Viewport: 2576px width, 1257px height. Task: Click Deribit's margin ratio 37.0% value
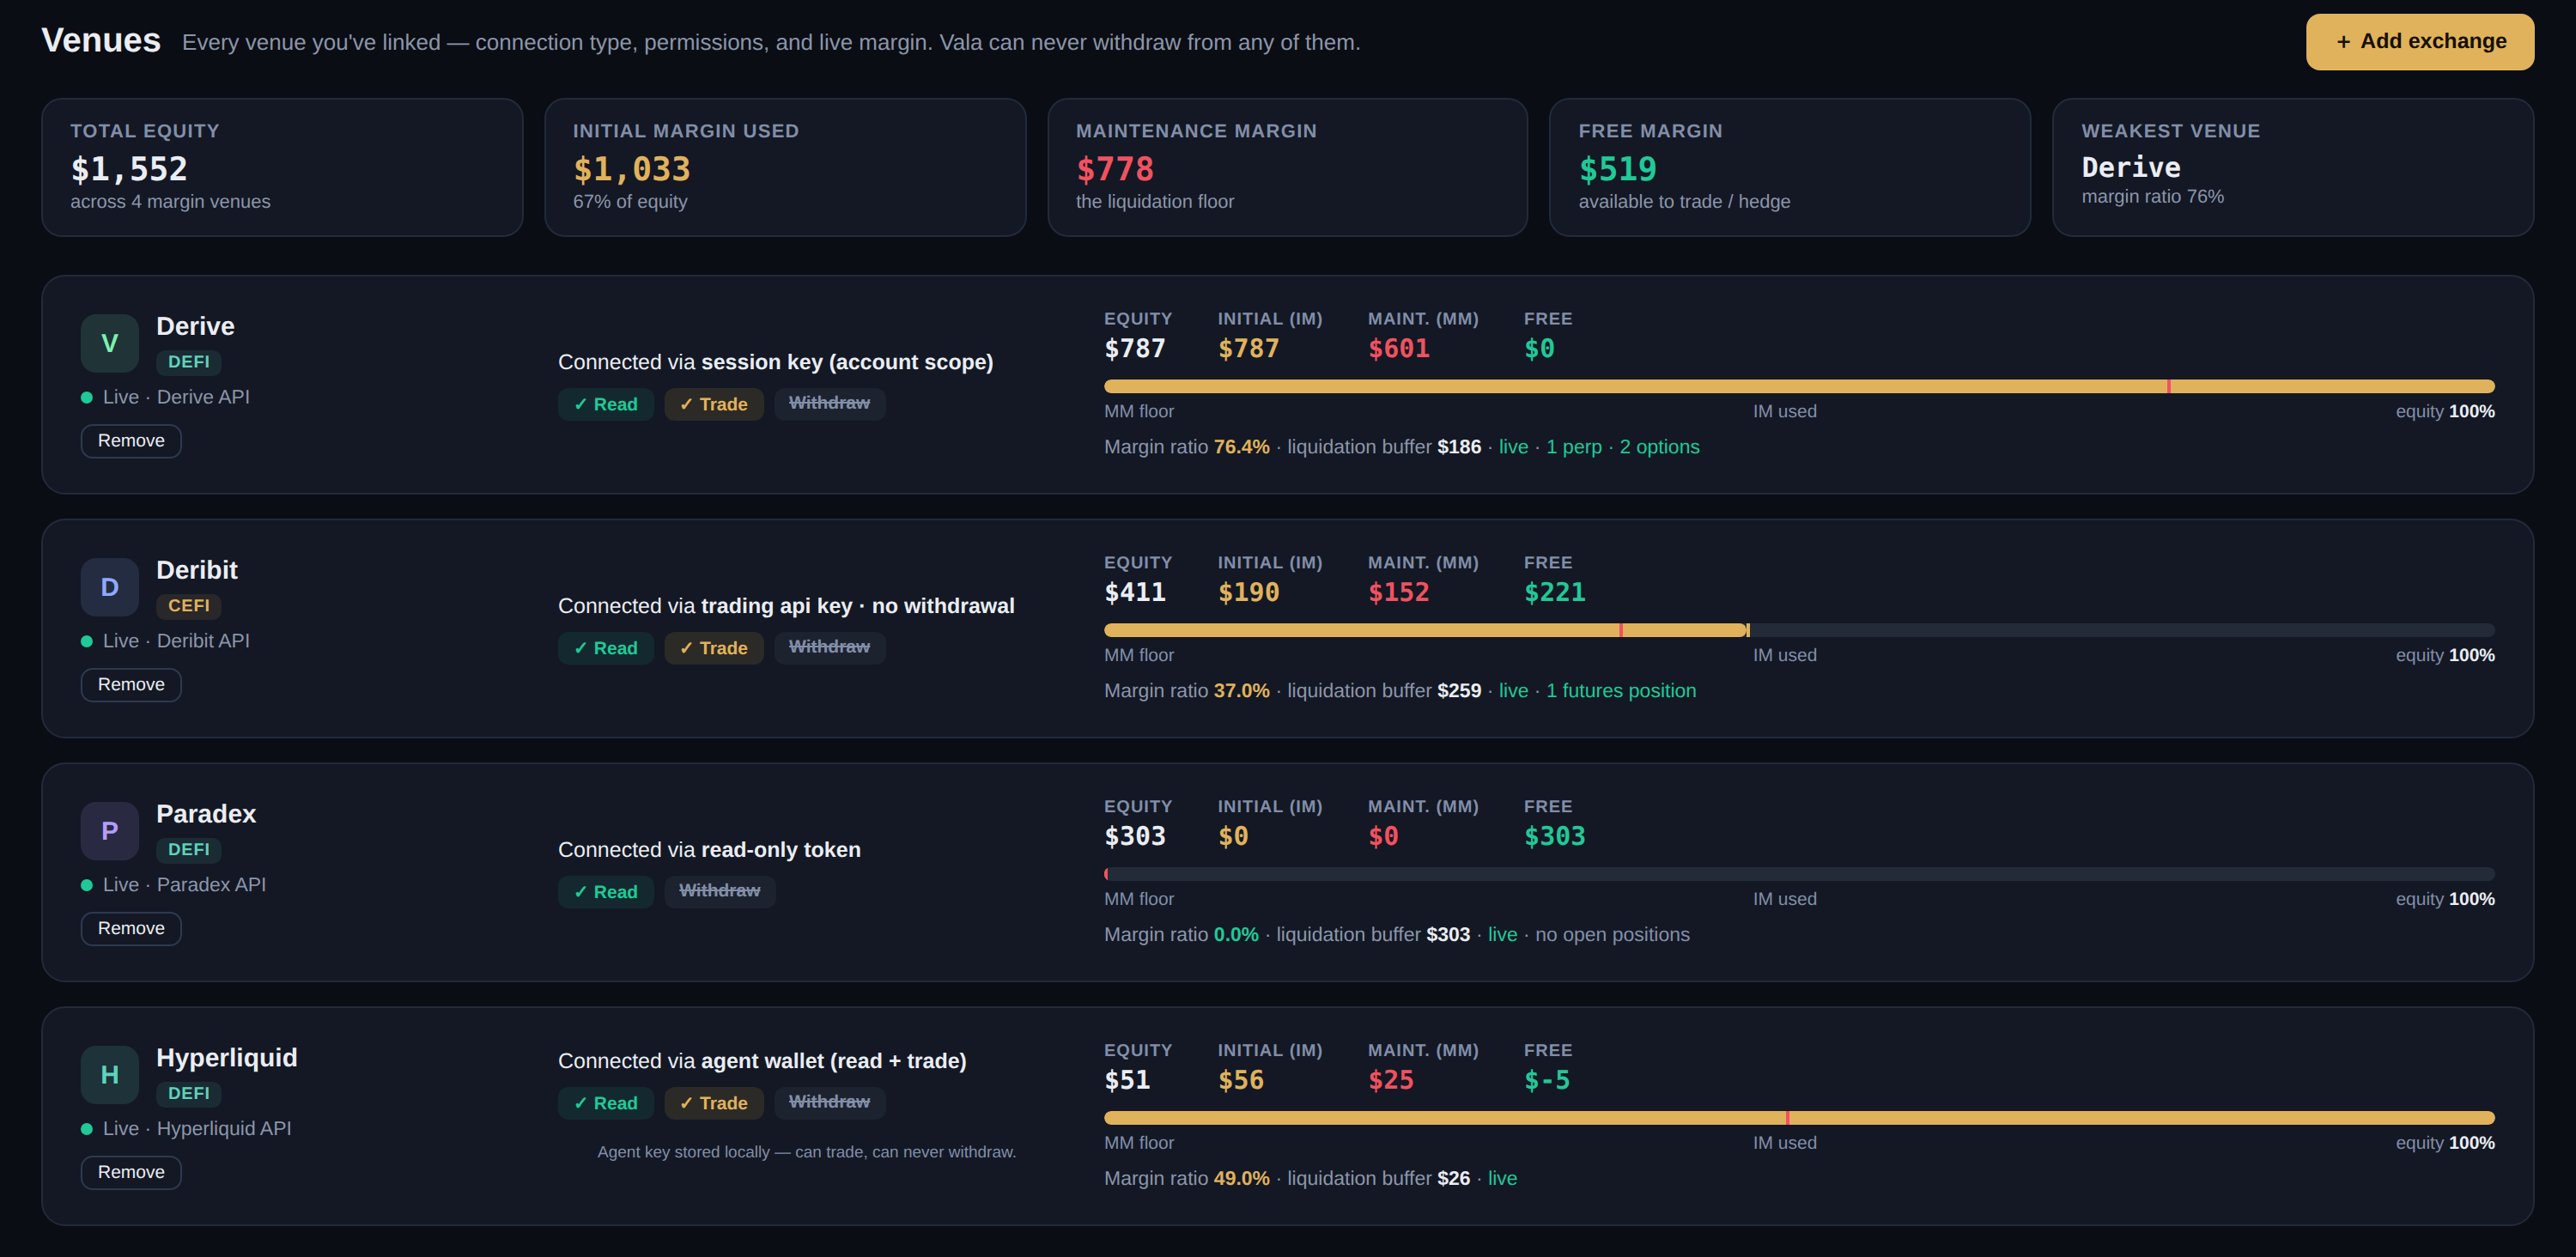[1241, 691]
